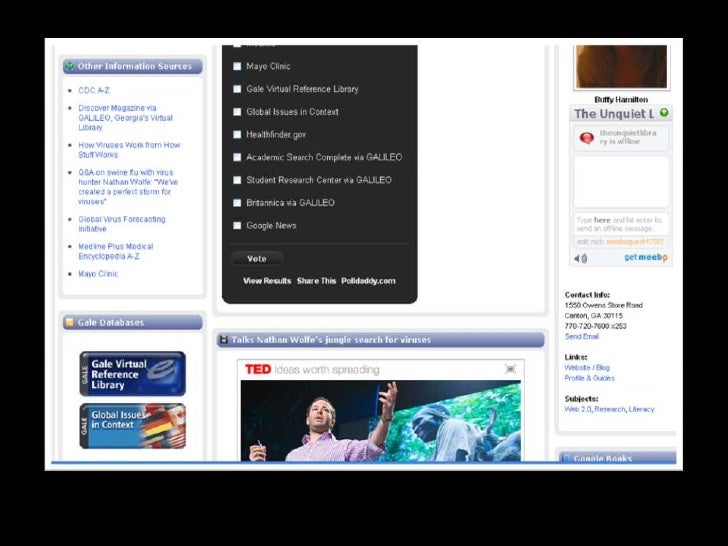The image size is (728, 546).
Task: Submit poll with the Vote button
Action: 257,259
